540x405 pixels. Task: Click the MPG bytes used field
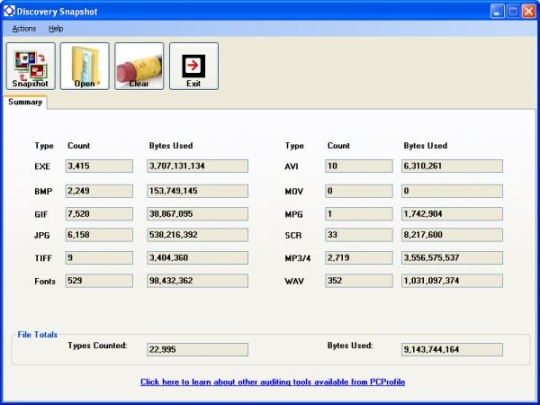click(452, 214)
